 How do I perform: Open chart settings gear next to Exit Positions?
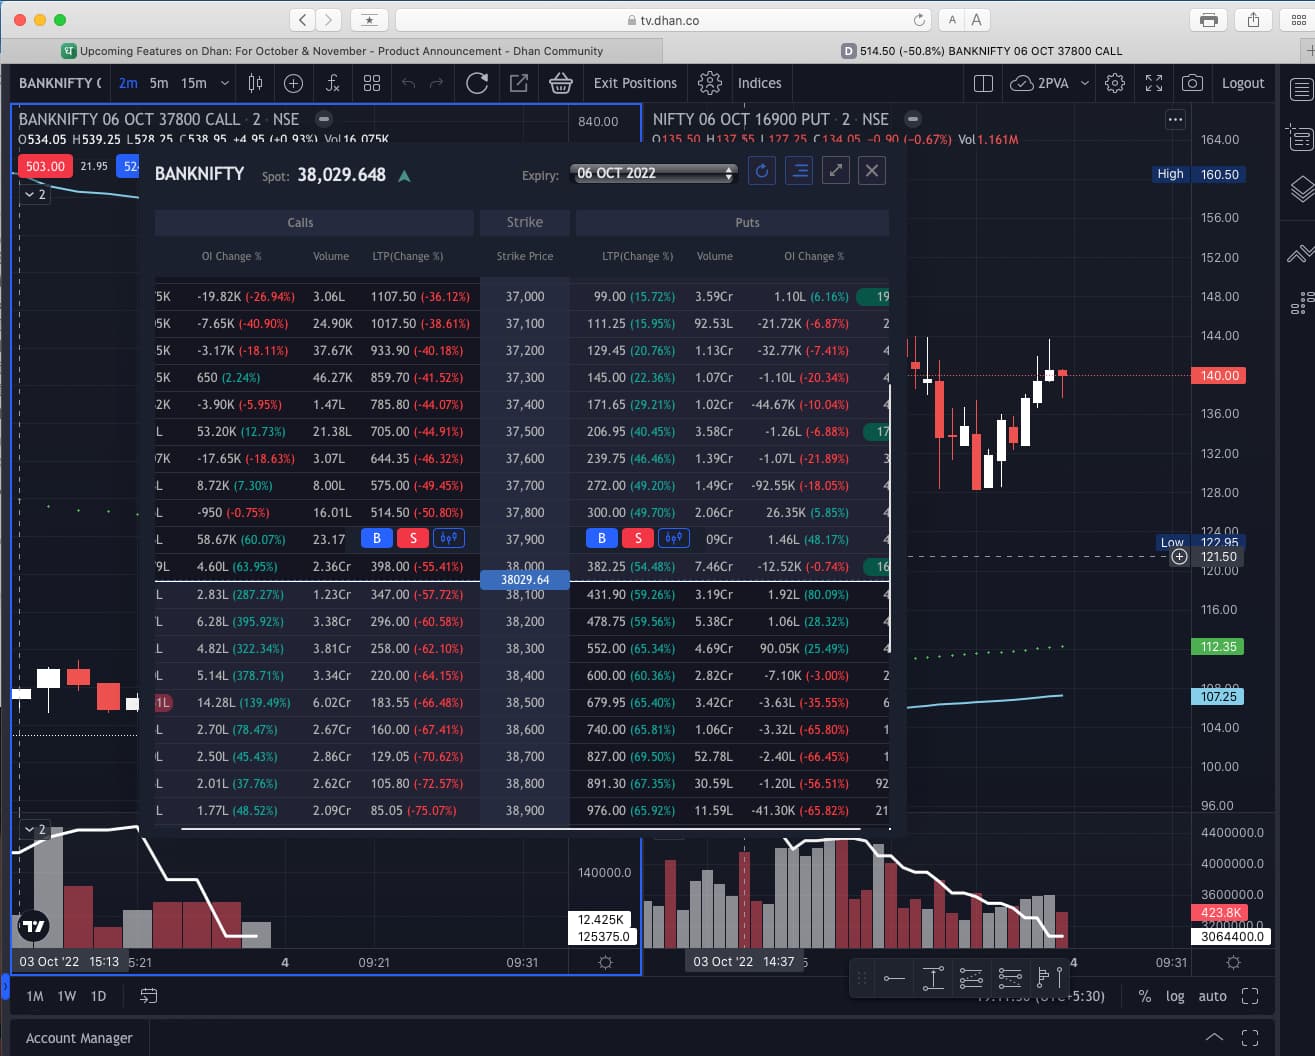coord(710,83)
